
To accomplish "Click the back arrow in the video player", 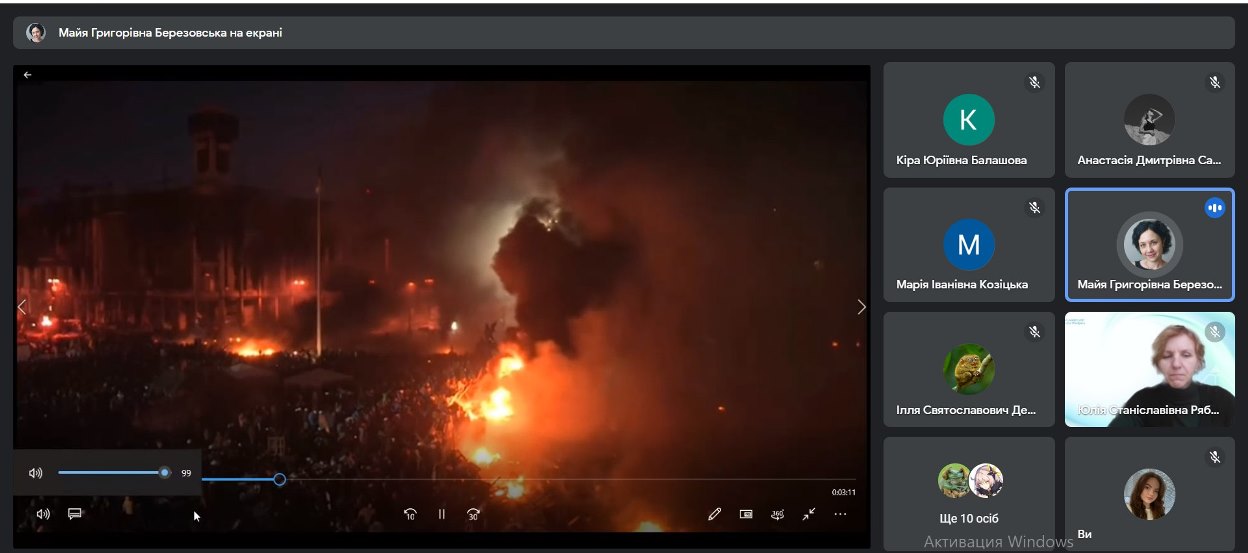I will (x=27, y=75).
